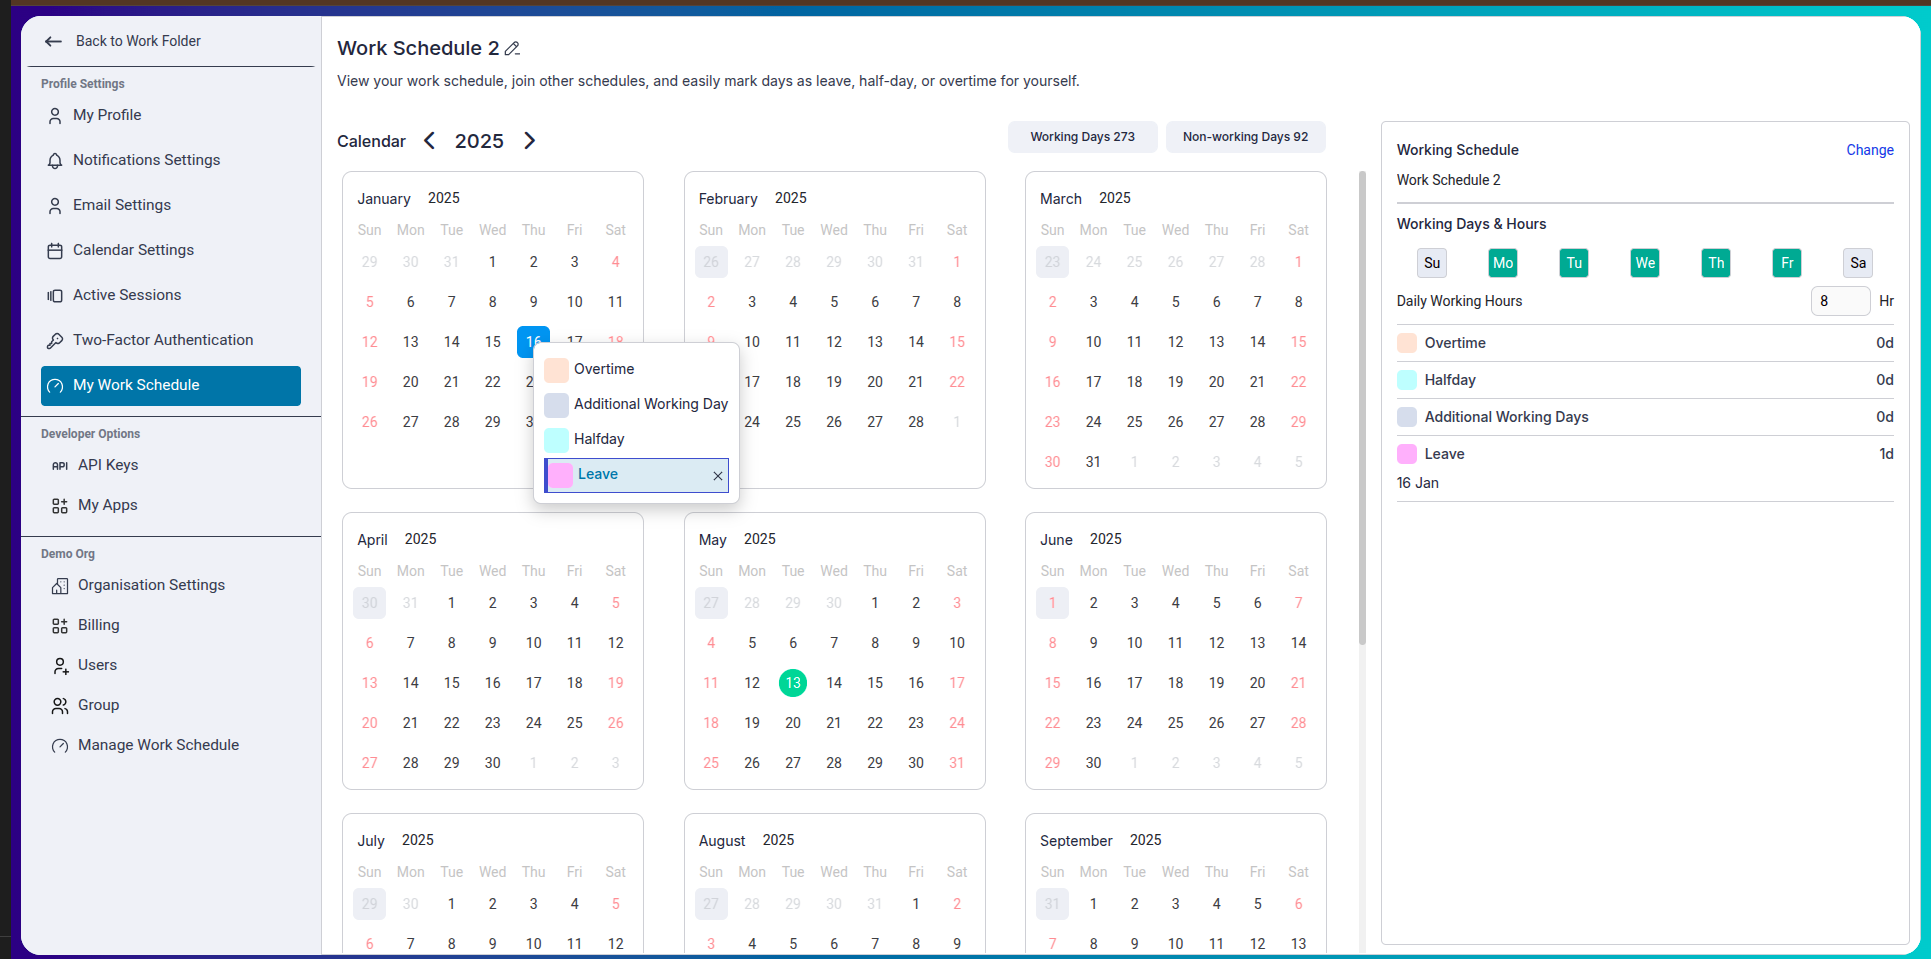The image size is (1931, 959).
Task: Select February 28 in the calendar
Action: (916, 422)
